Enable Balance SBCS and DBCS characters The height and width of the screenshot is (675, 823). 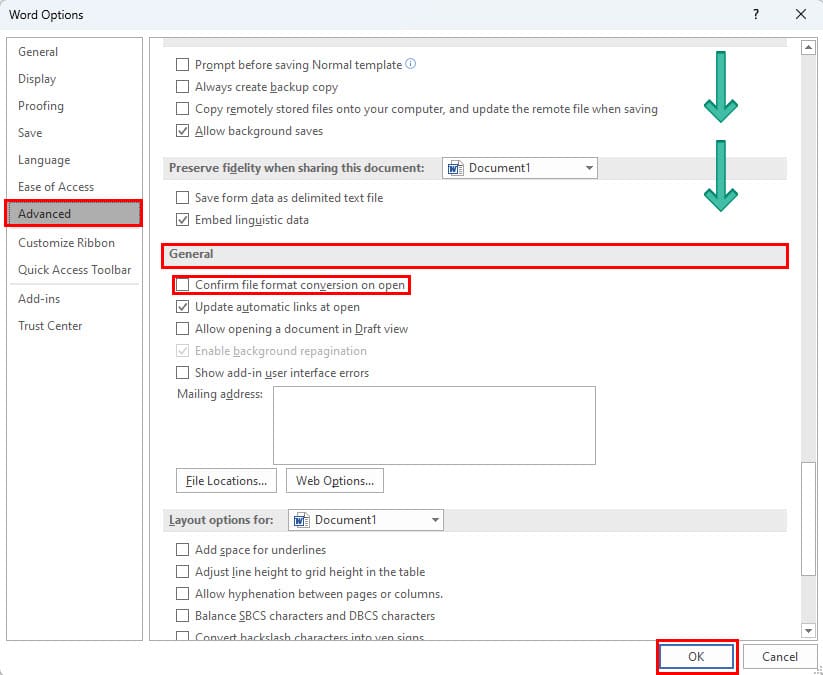pos(182,616)
